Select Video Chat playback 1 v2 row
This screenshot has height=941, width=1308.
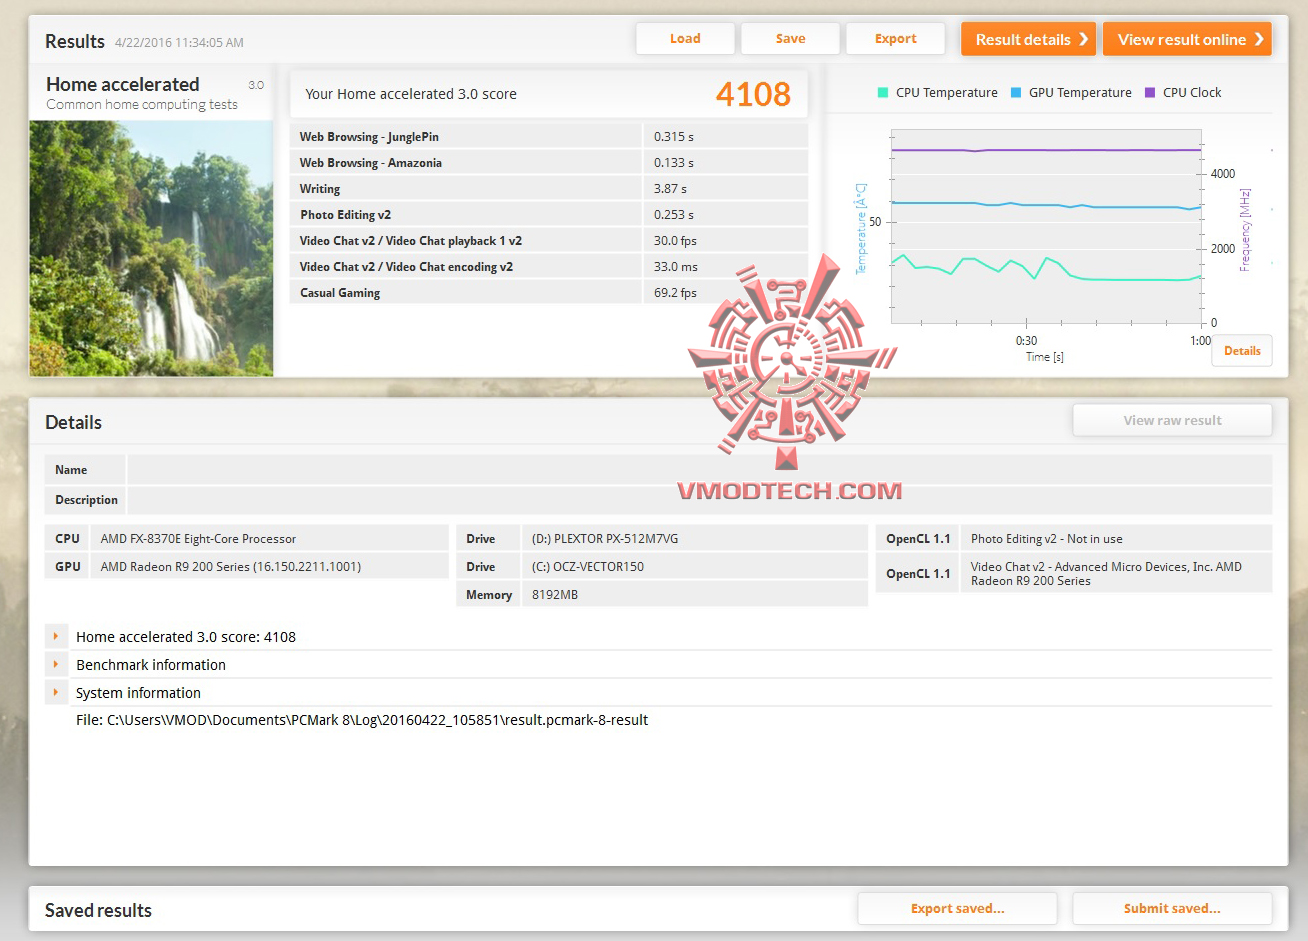click(x=549, y=241)
